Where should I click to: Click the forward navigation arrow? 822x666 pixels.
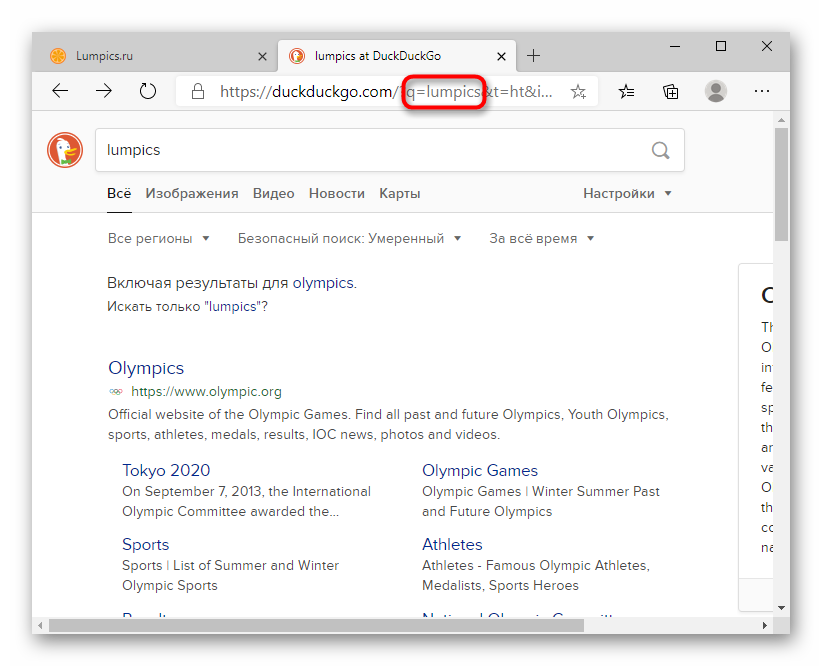click(x=104, y=91)
